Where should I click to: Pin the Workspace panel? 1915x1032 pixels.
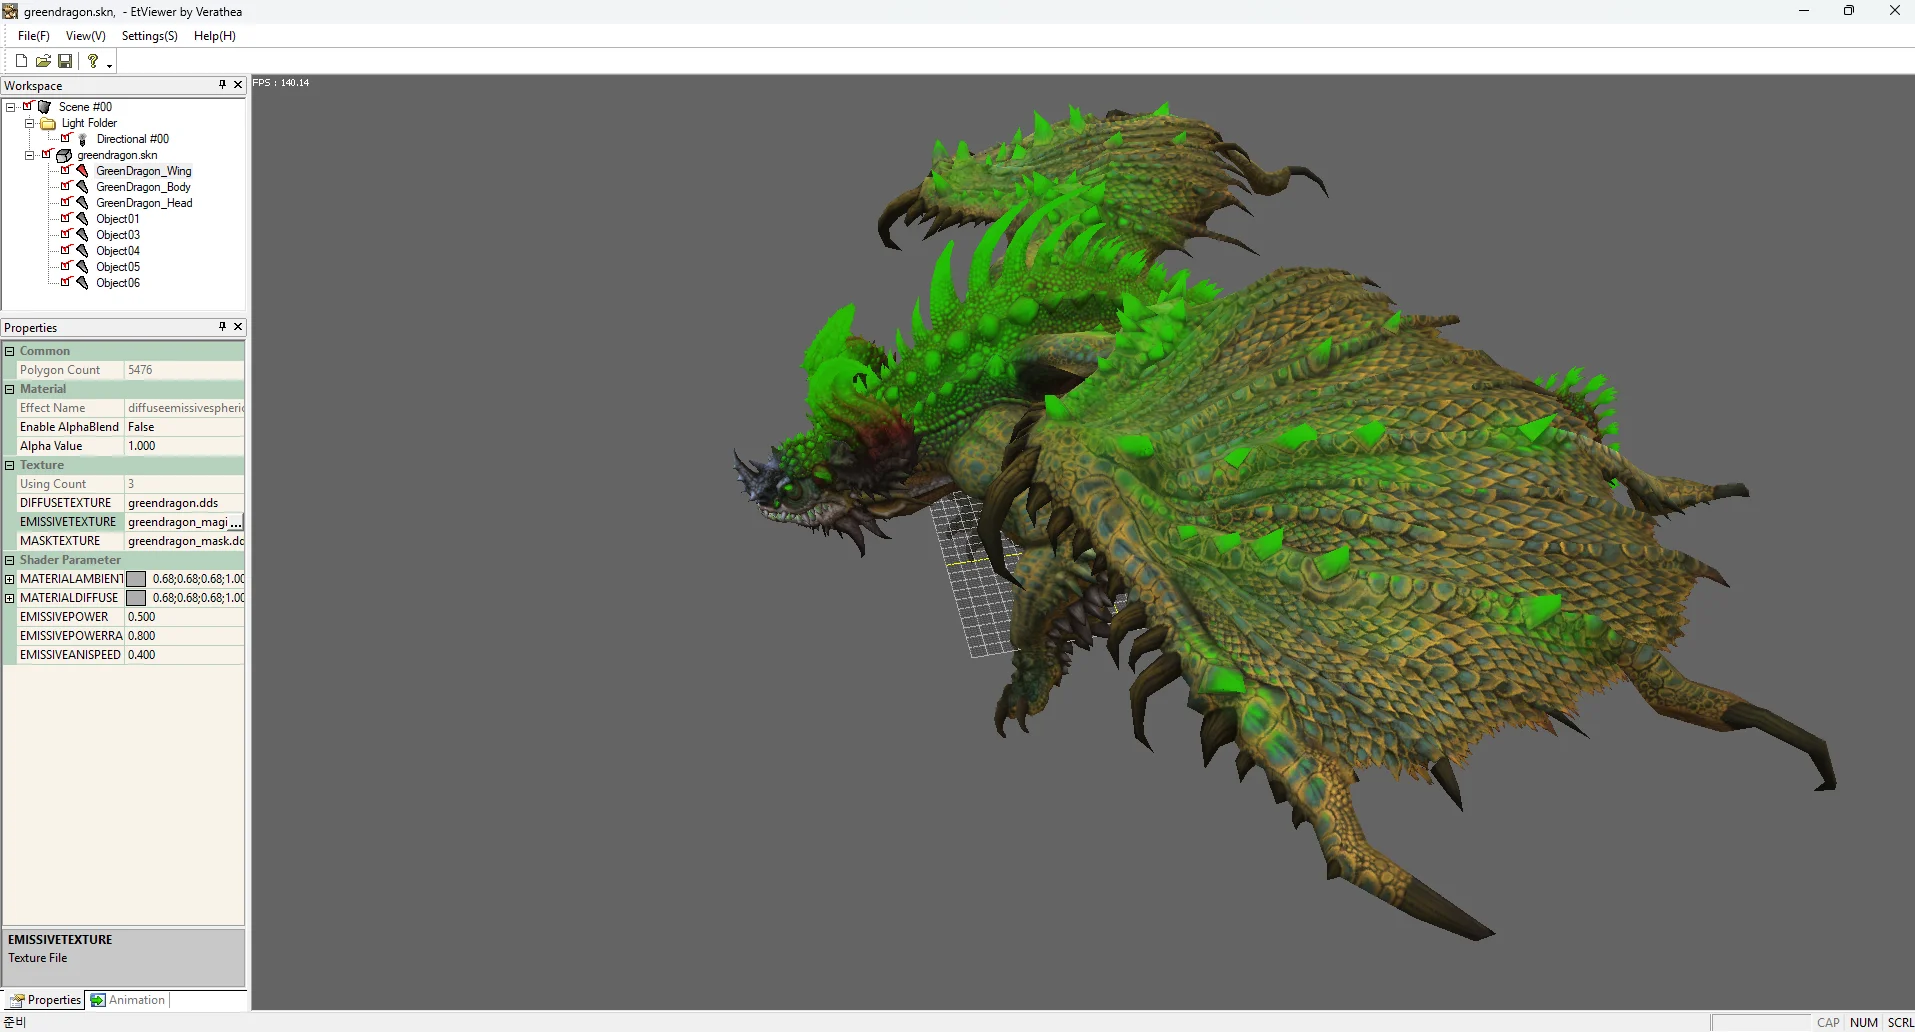pos(222,85)
